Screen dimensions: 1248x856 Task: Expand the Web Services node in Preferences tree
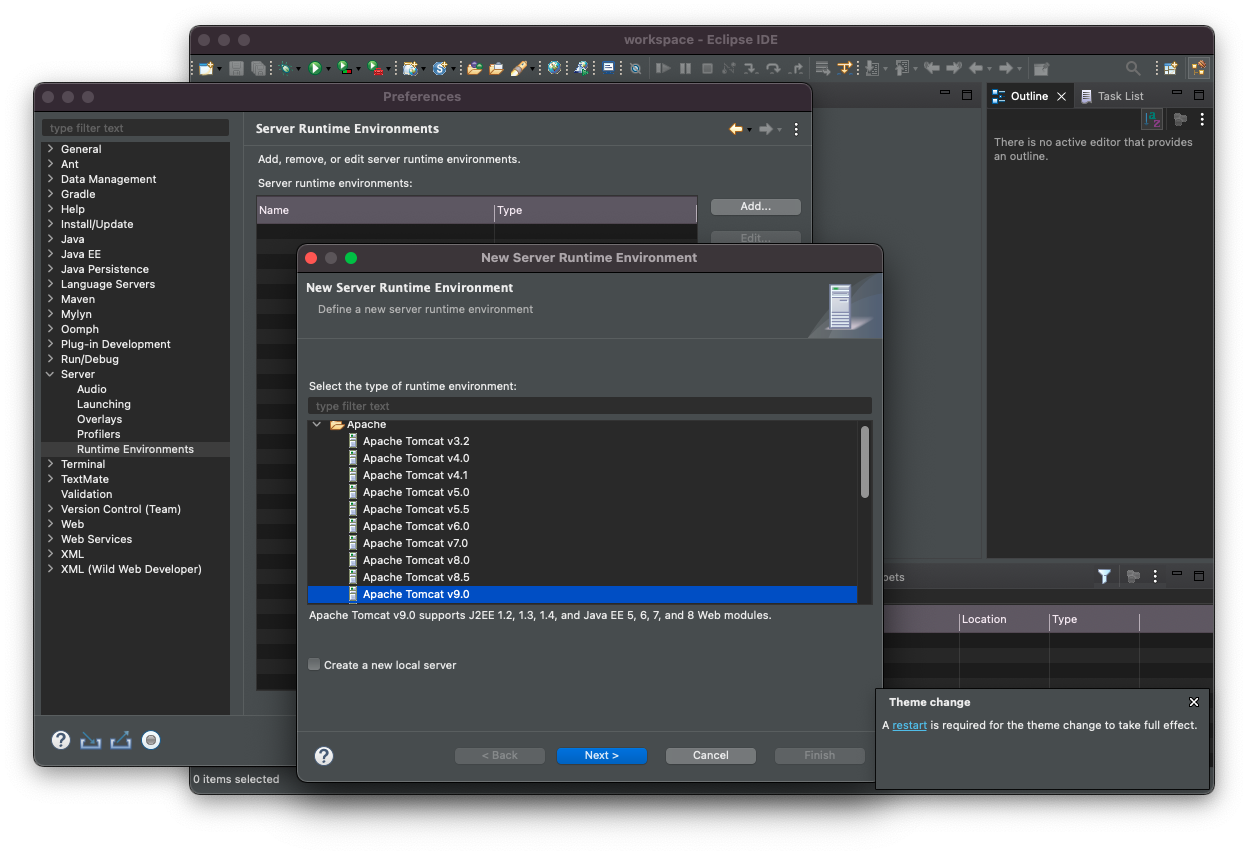click(51, 539)
